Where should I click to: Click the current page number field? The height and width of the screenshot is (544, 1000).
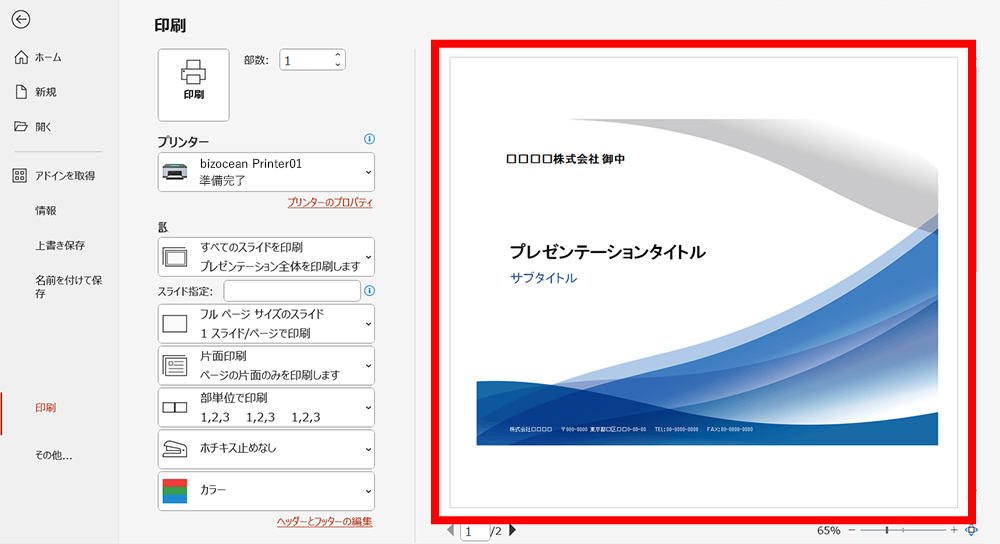tap(474, 531)
